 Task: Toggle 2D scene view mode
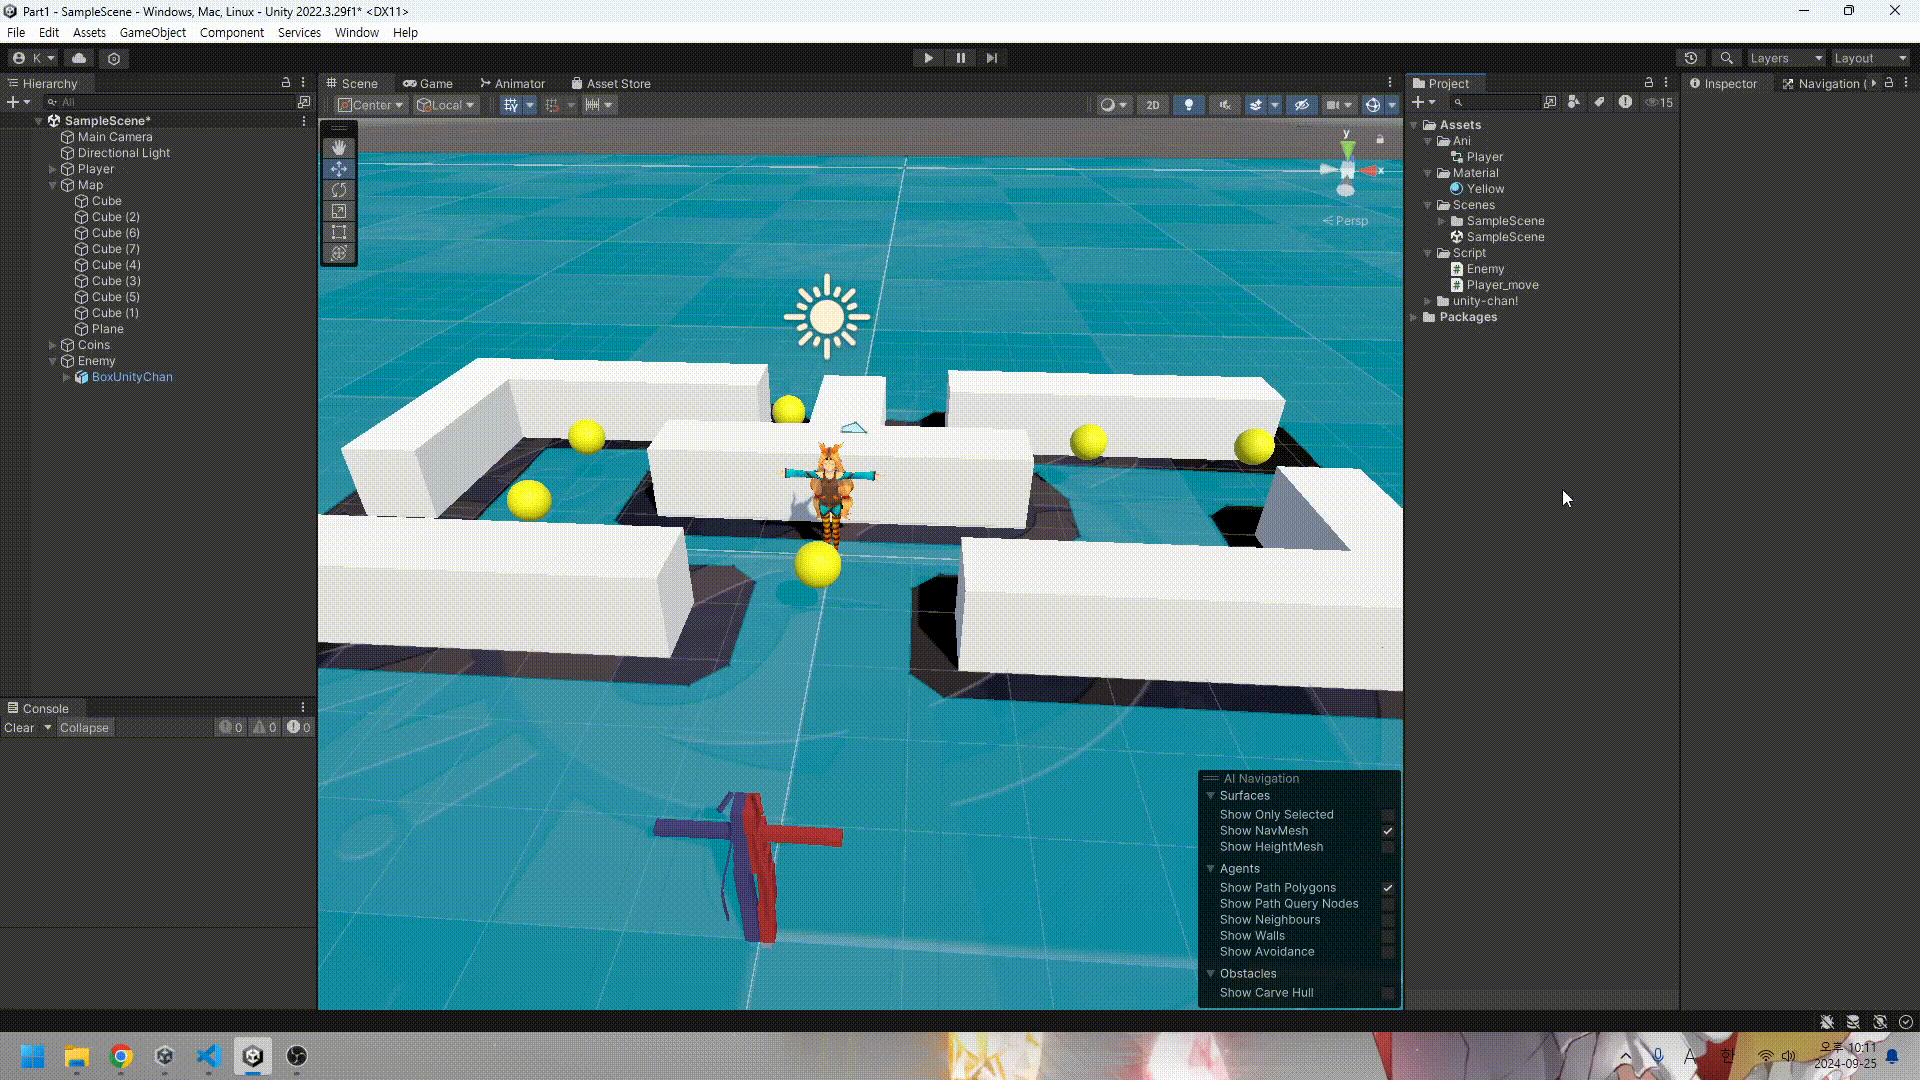click(x=1153, y=105)
